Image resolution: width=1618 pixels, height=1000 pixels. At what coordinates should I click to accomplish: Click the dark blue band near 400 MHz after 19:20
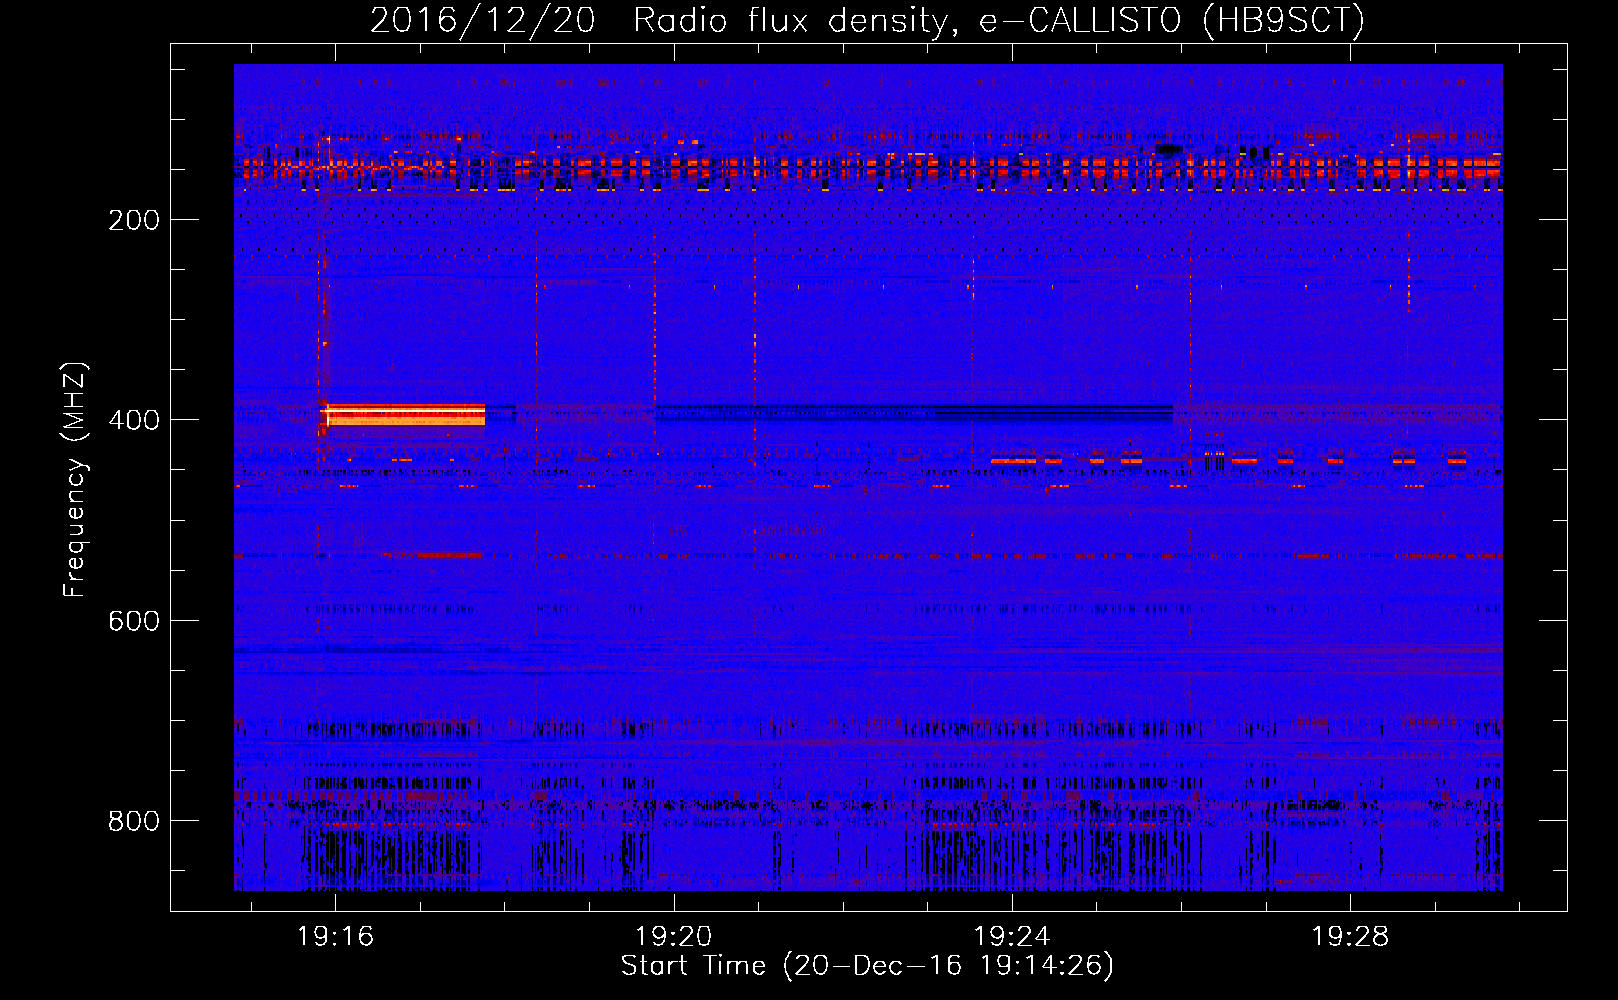coord(914,412)
